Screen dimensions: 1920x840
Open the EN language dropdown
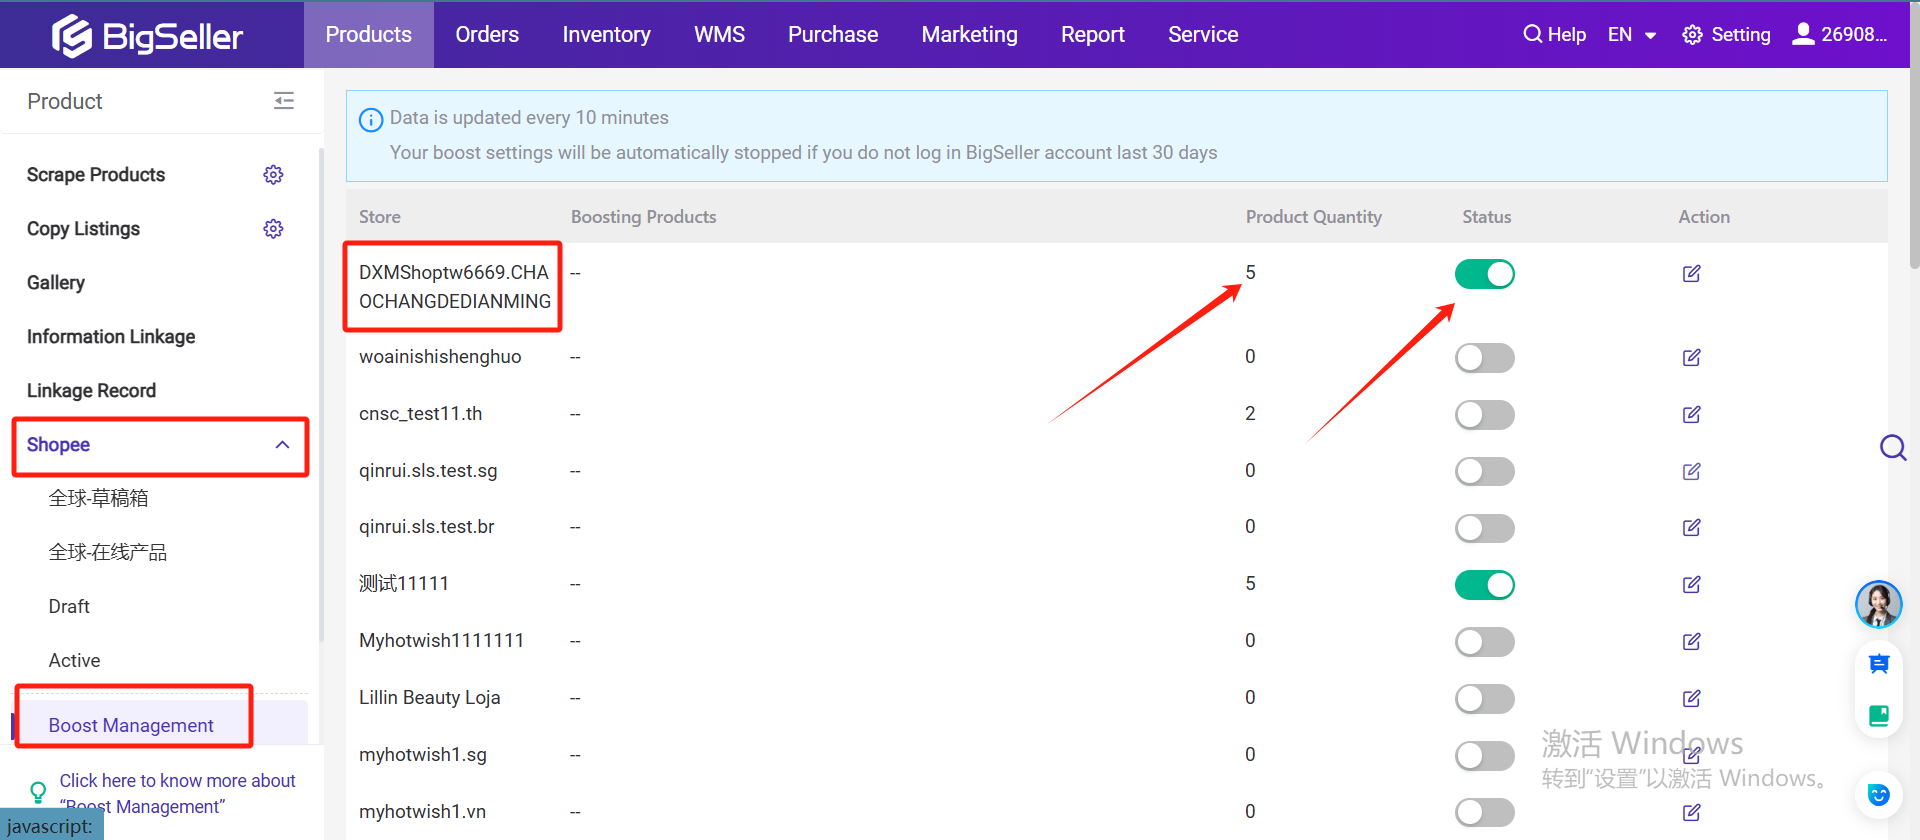(x=1631, y=35)
